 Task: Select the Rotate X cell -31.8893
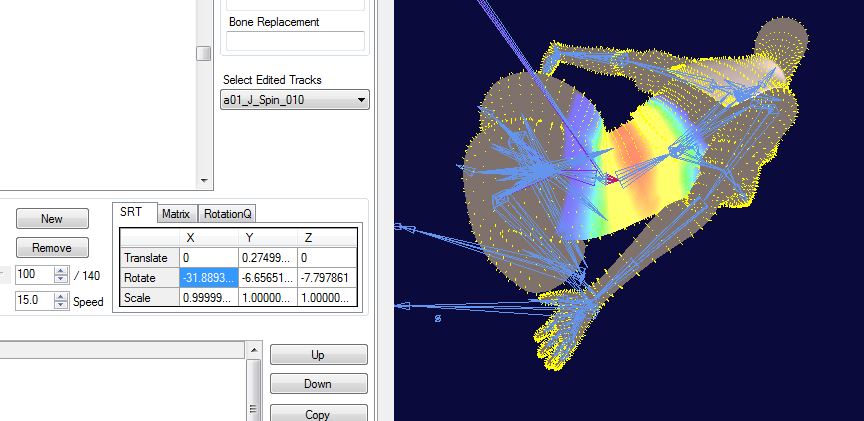(x=208, y=278)
